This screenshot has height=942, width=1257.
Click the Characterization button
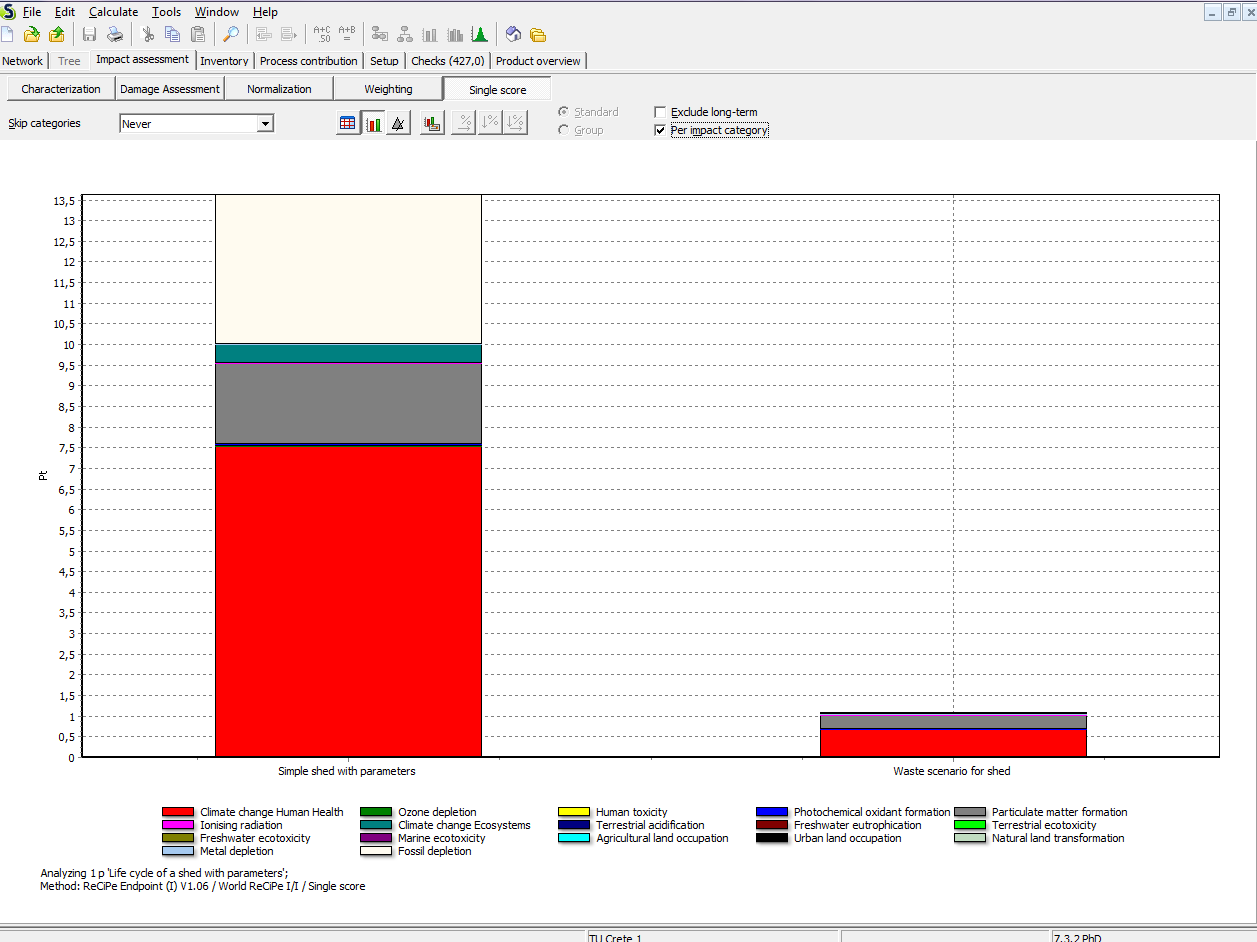click(x=61, y=89)
